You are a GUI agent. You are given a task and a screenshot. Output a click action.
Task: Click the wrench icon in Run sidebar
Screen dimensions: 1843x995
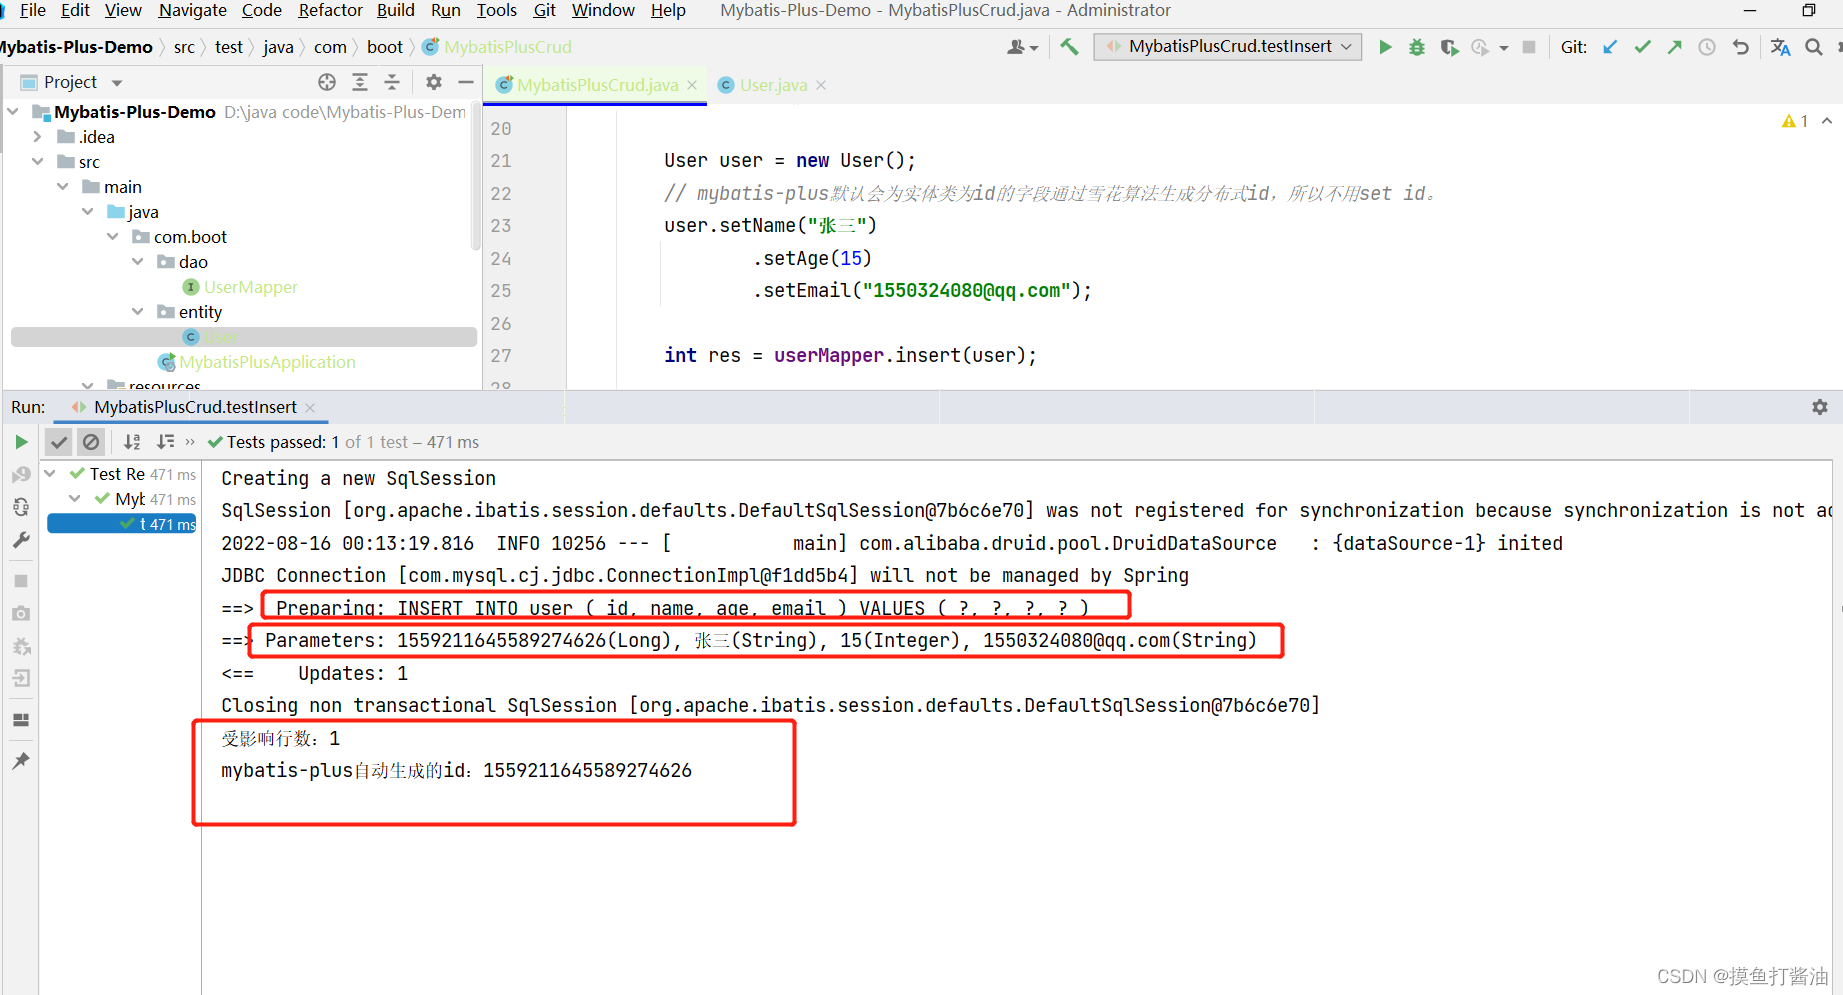[x=21, y=540]
